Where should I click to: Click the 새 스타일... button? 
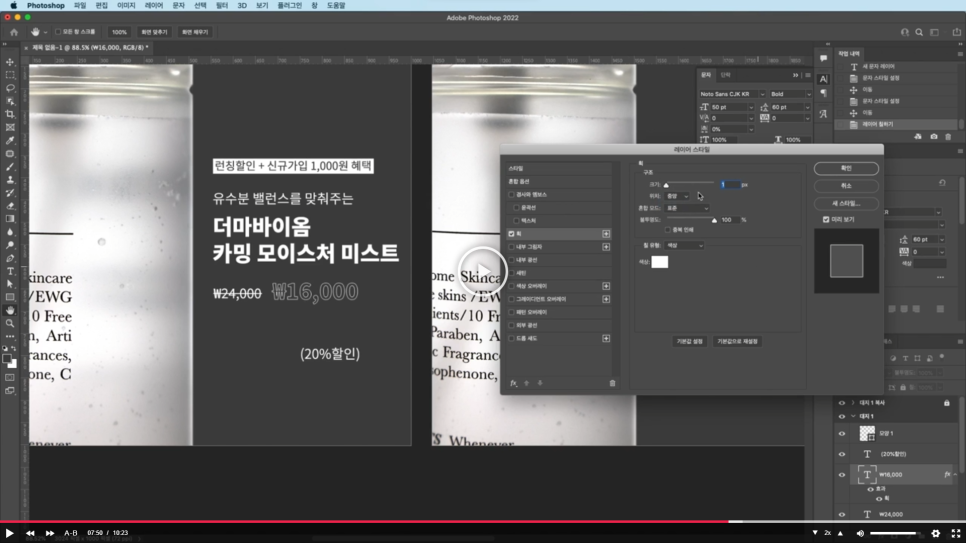pos(846,203)
